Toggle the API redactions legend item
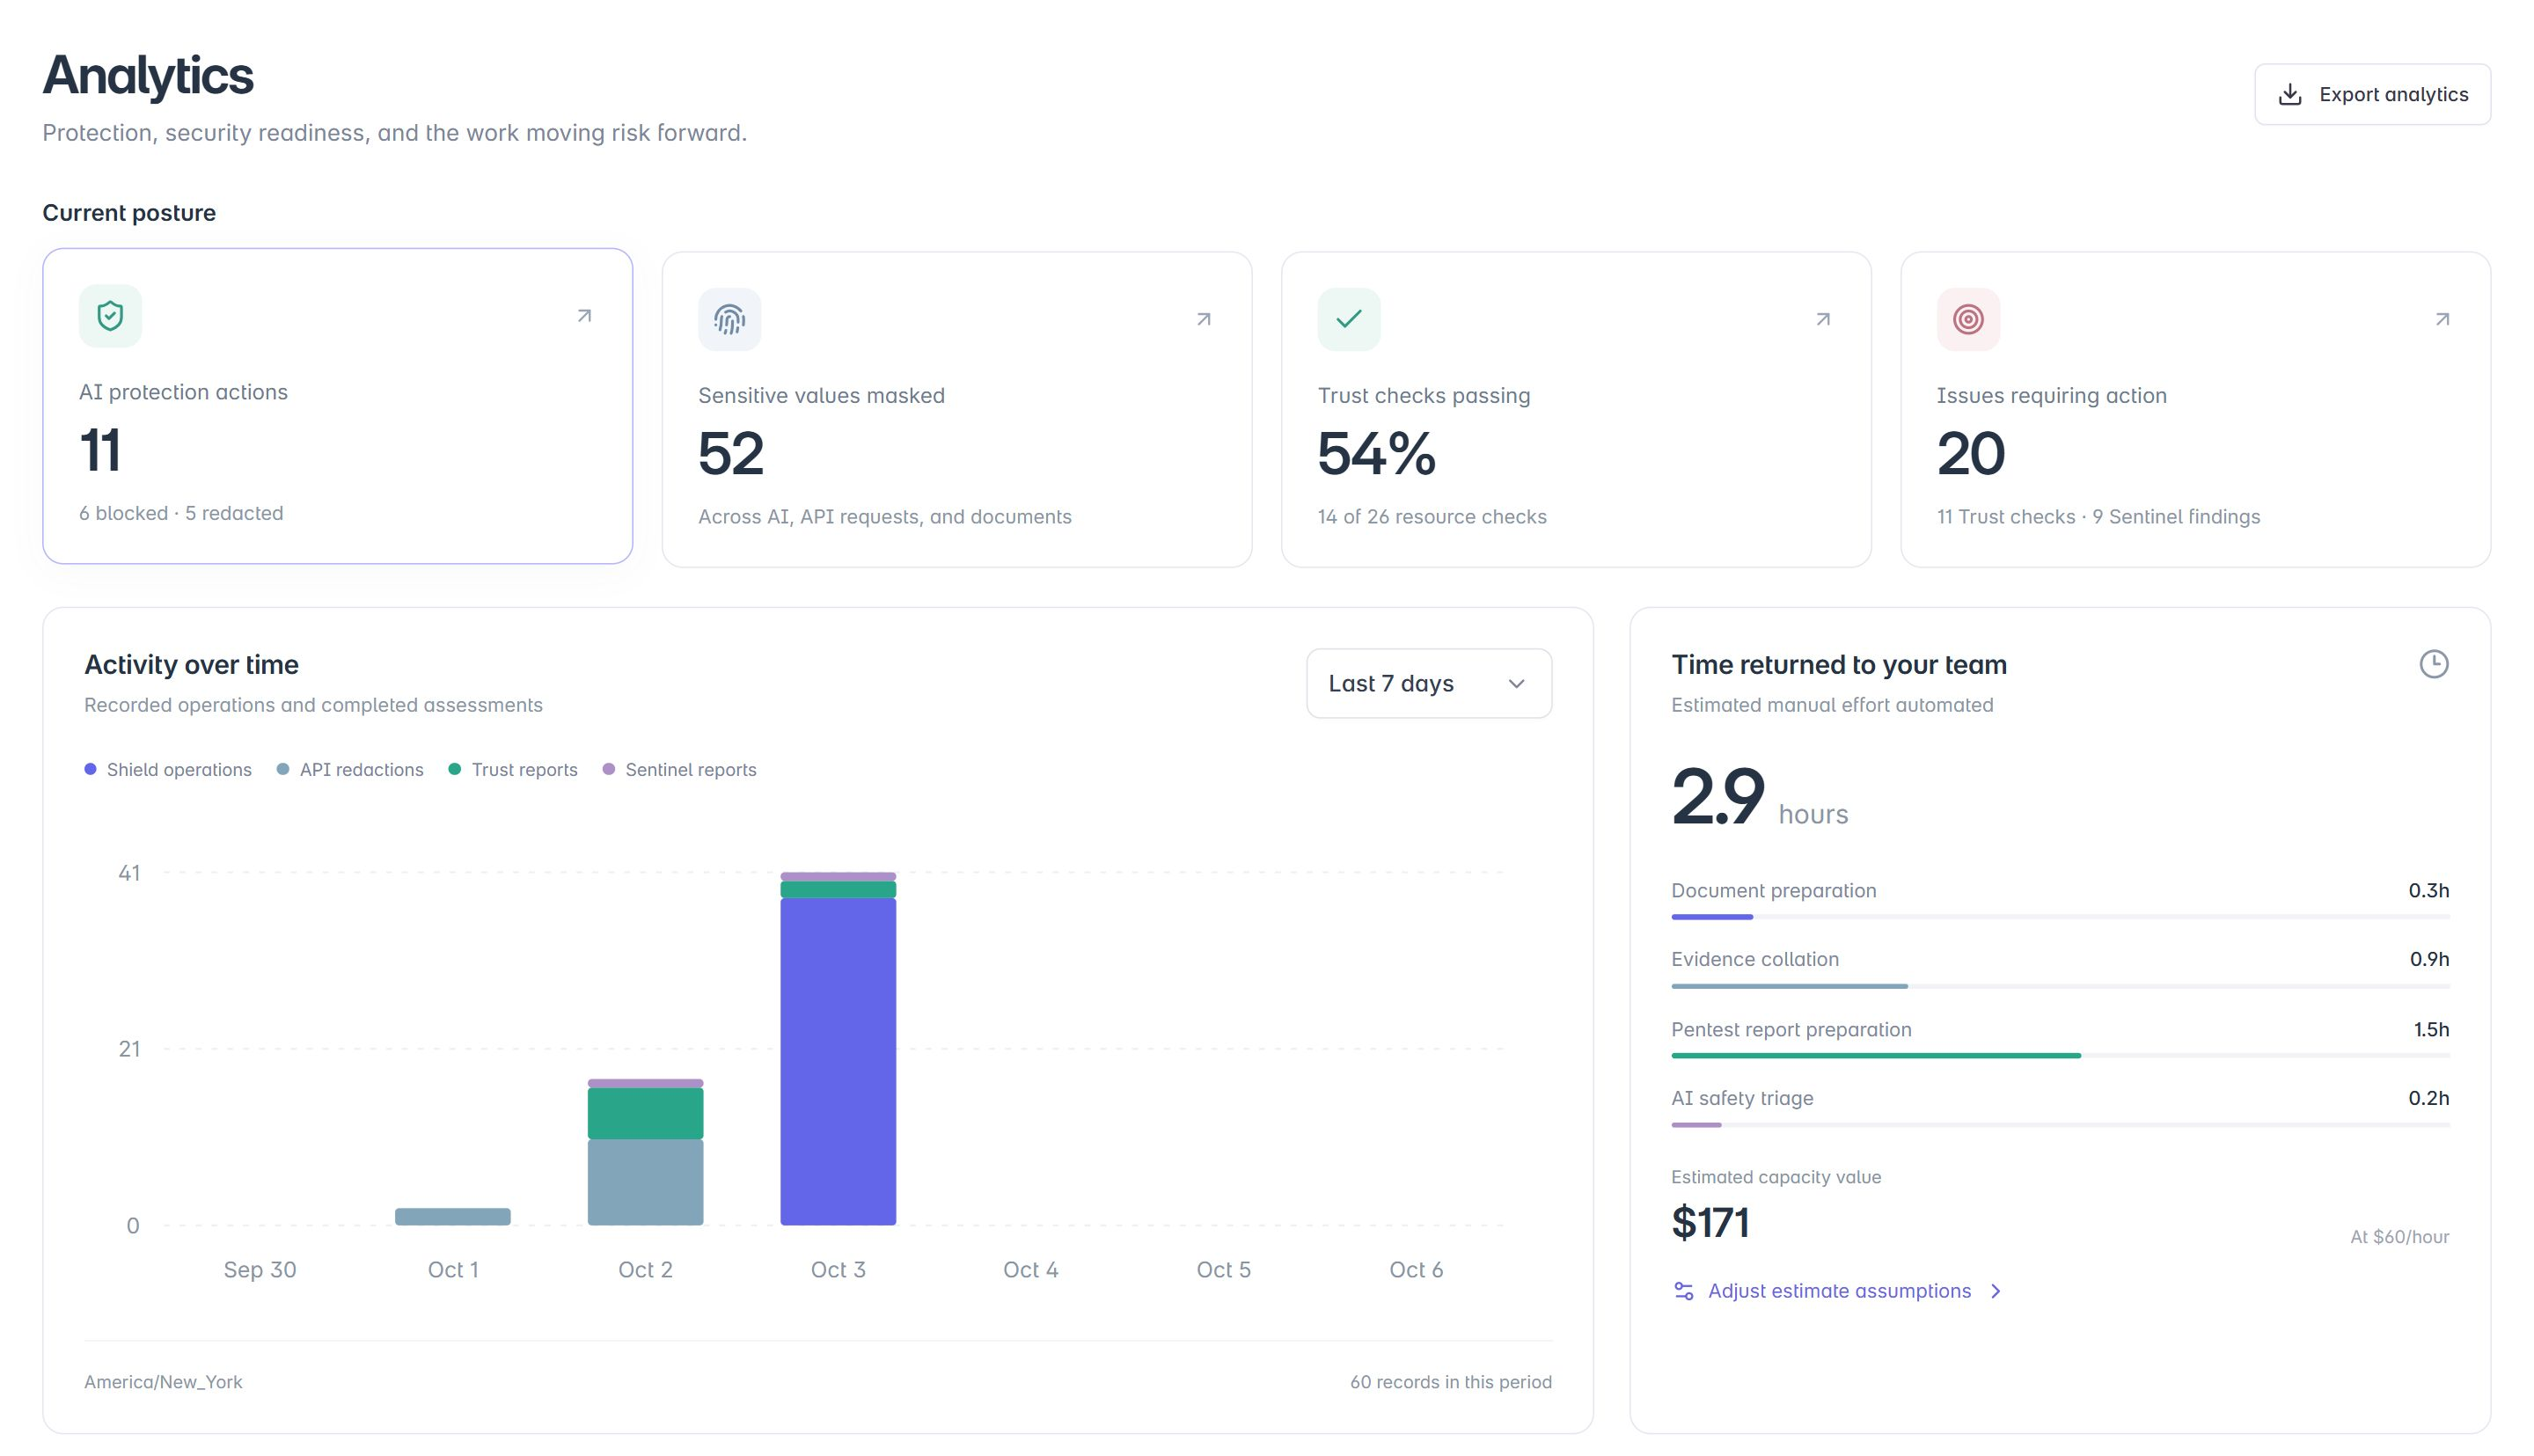The image size is (2534, 1456). pos(350,769)
